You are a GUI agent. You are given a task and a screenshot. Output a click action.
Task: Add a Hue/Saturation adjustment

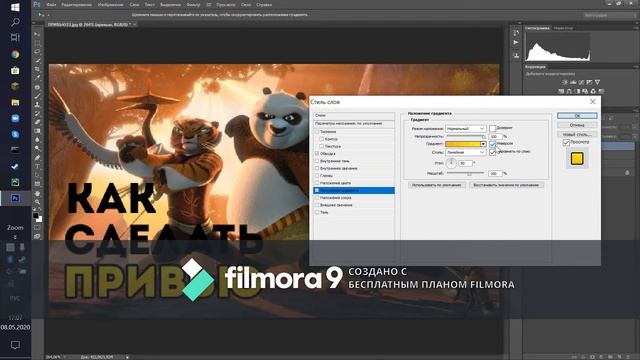pyautogui.click(x=562, y=91)
